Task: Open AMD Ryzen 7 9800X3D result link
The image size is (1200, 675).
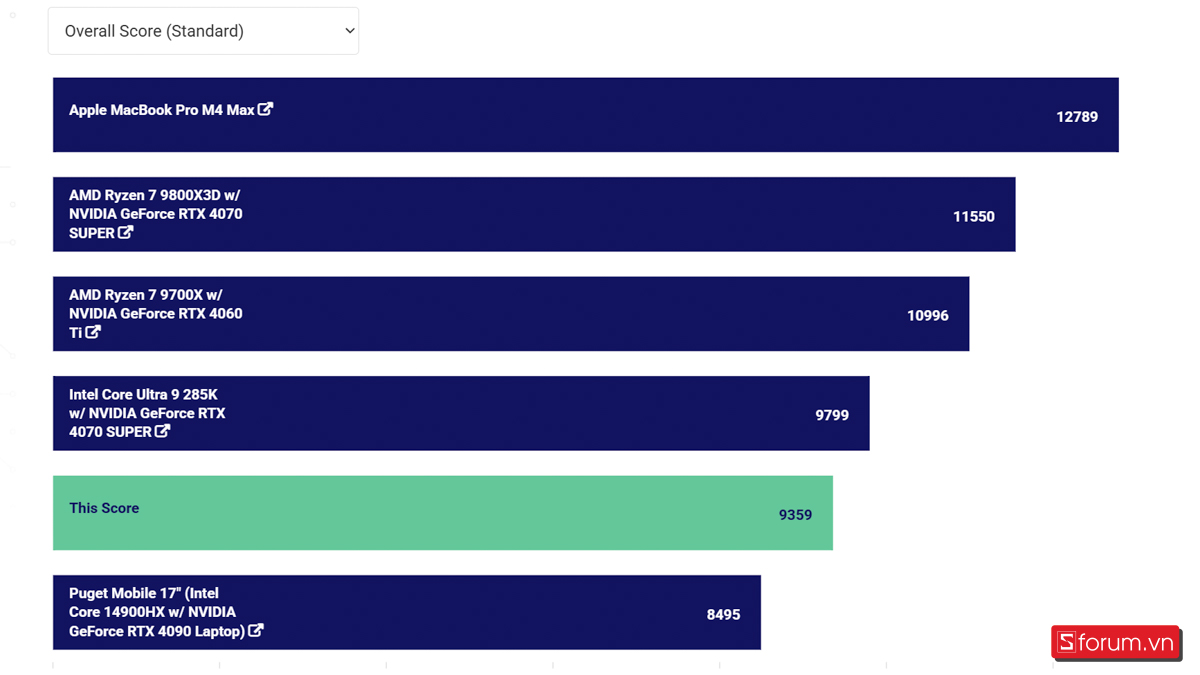Action: [156, 214]
